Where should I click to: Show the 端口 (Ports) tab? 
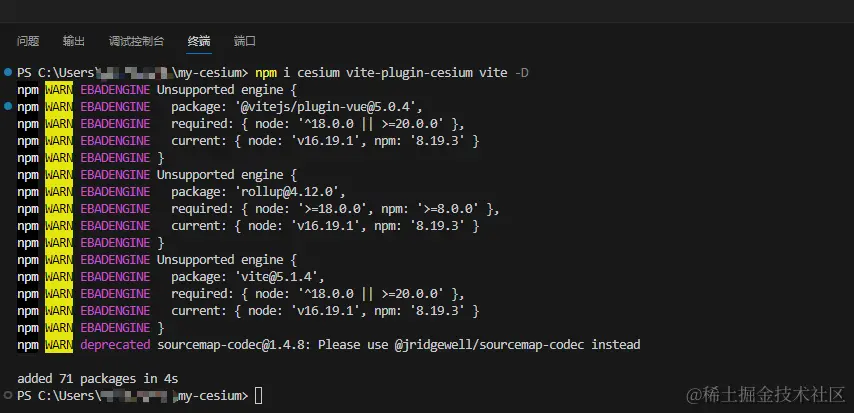245,41
